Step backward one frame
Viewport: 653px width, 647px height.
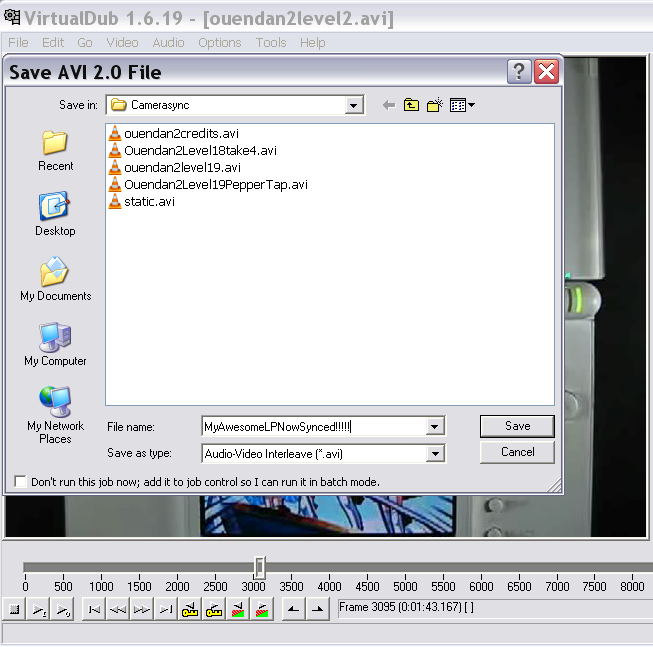[x=118, y=610]
